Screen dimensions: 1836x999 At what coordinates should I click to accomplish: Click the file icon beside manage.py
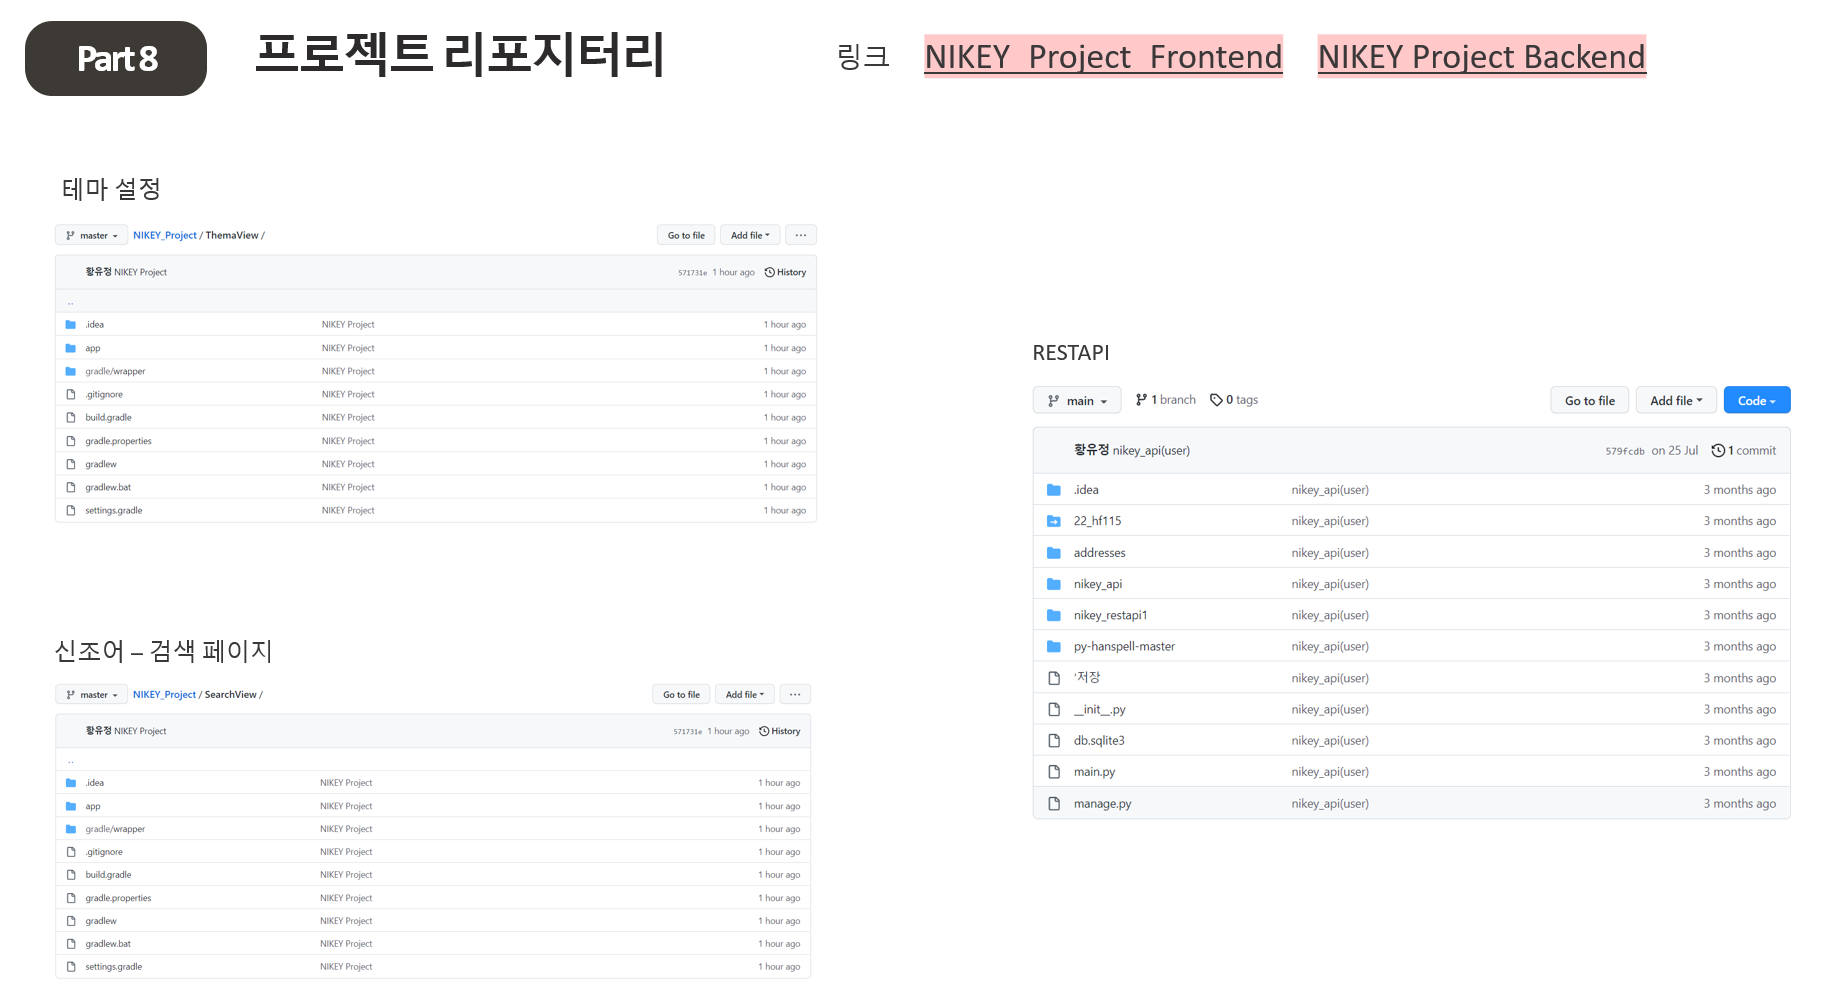(x=1054, y=803)
